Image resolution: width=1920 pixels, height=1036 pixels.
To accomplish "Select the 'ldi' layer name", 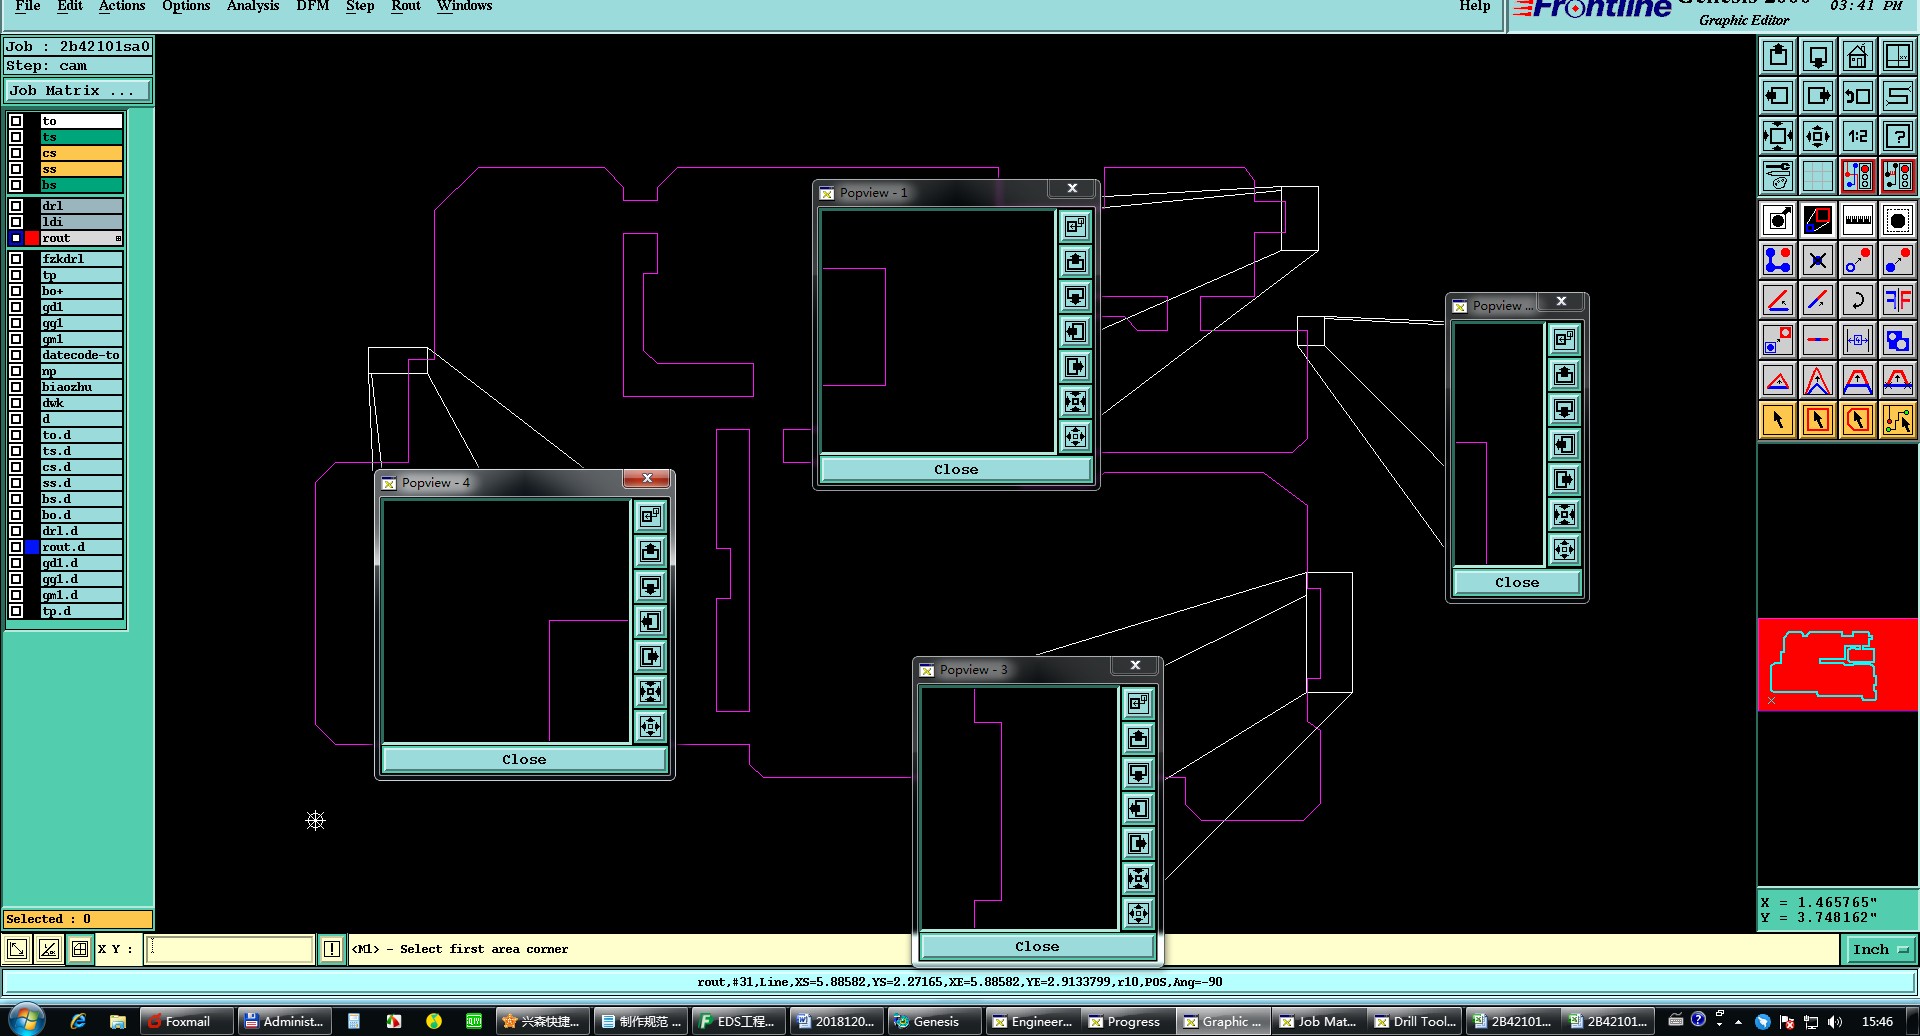I will click(81, 222).
